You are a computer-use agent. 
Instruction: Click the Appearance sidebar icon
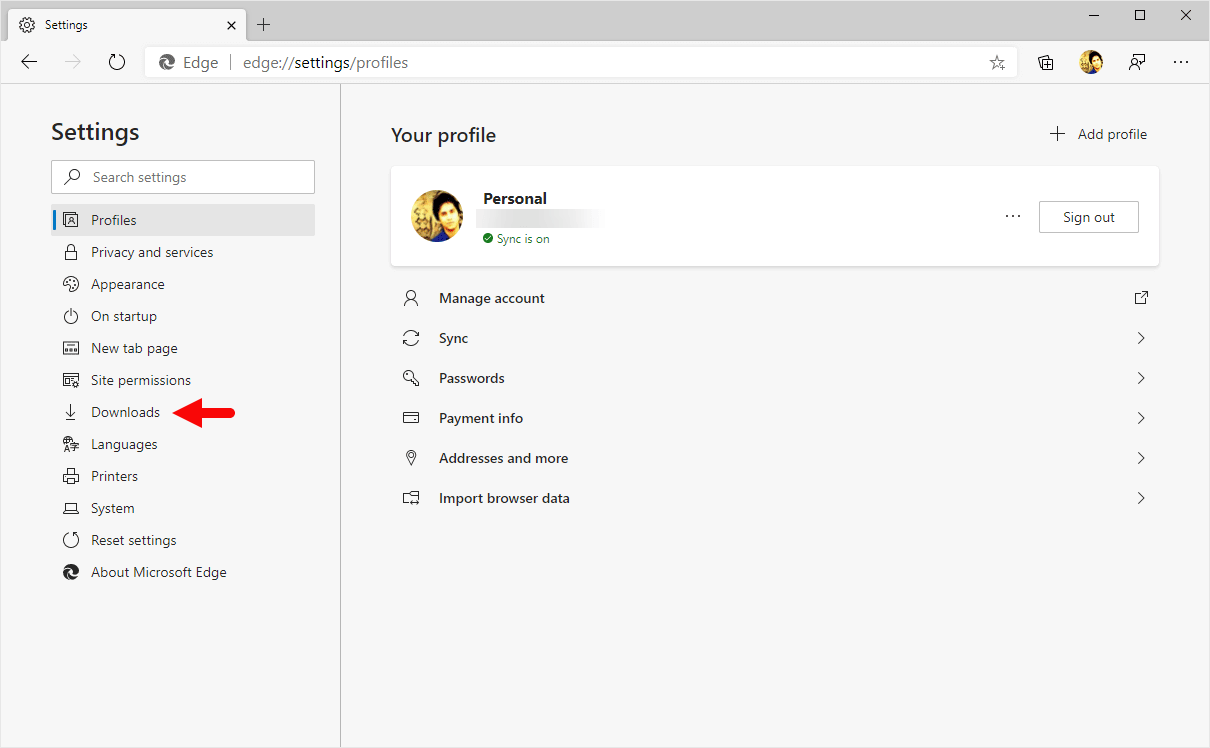point(71,283)
